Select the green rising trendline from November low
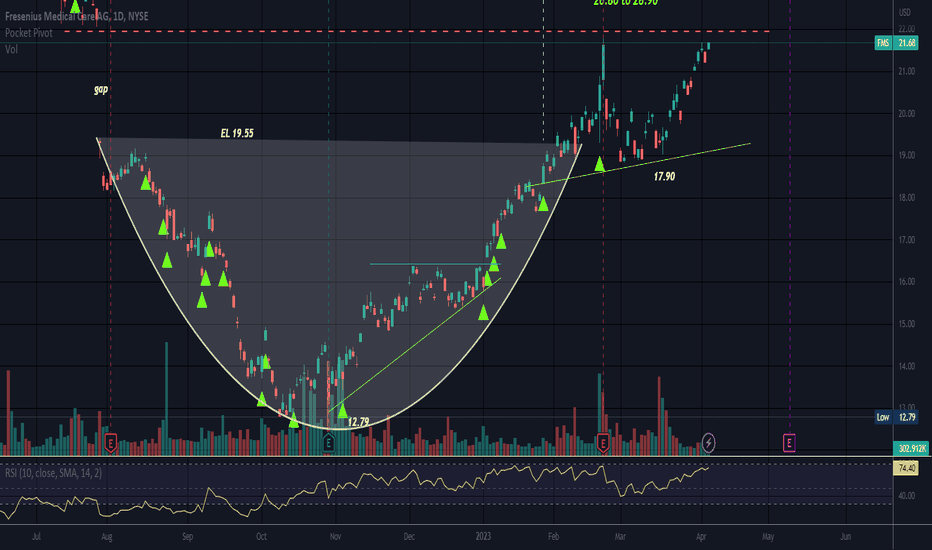The height and width of the screenshot is (550, 932). coord(414,345)
